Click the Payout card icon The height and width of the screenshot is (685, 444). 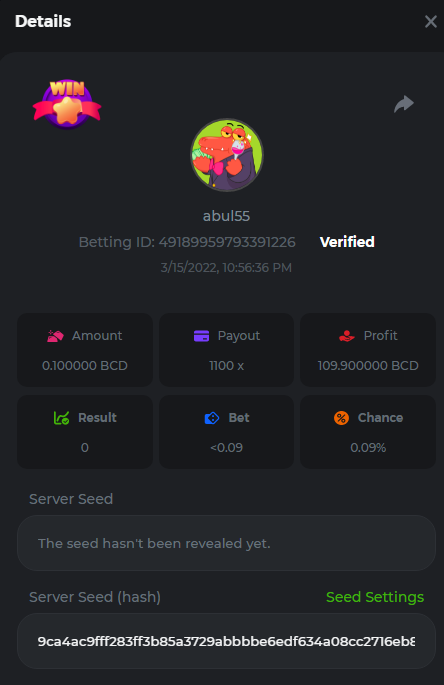[x=201, y=336]
